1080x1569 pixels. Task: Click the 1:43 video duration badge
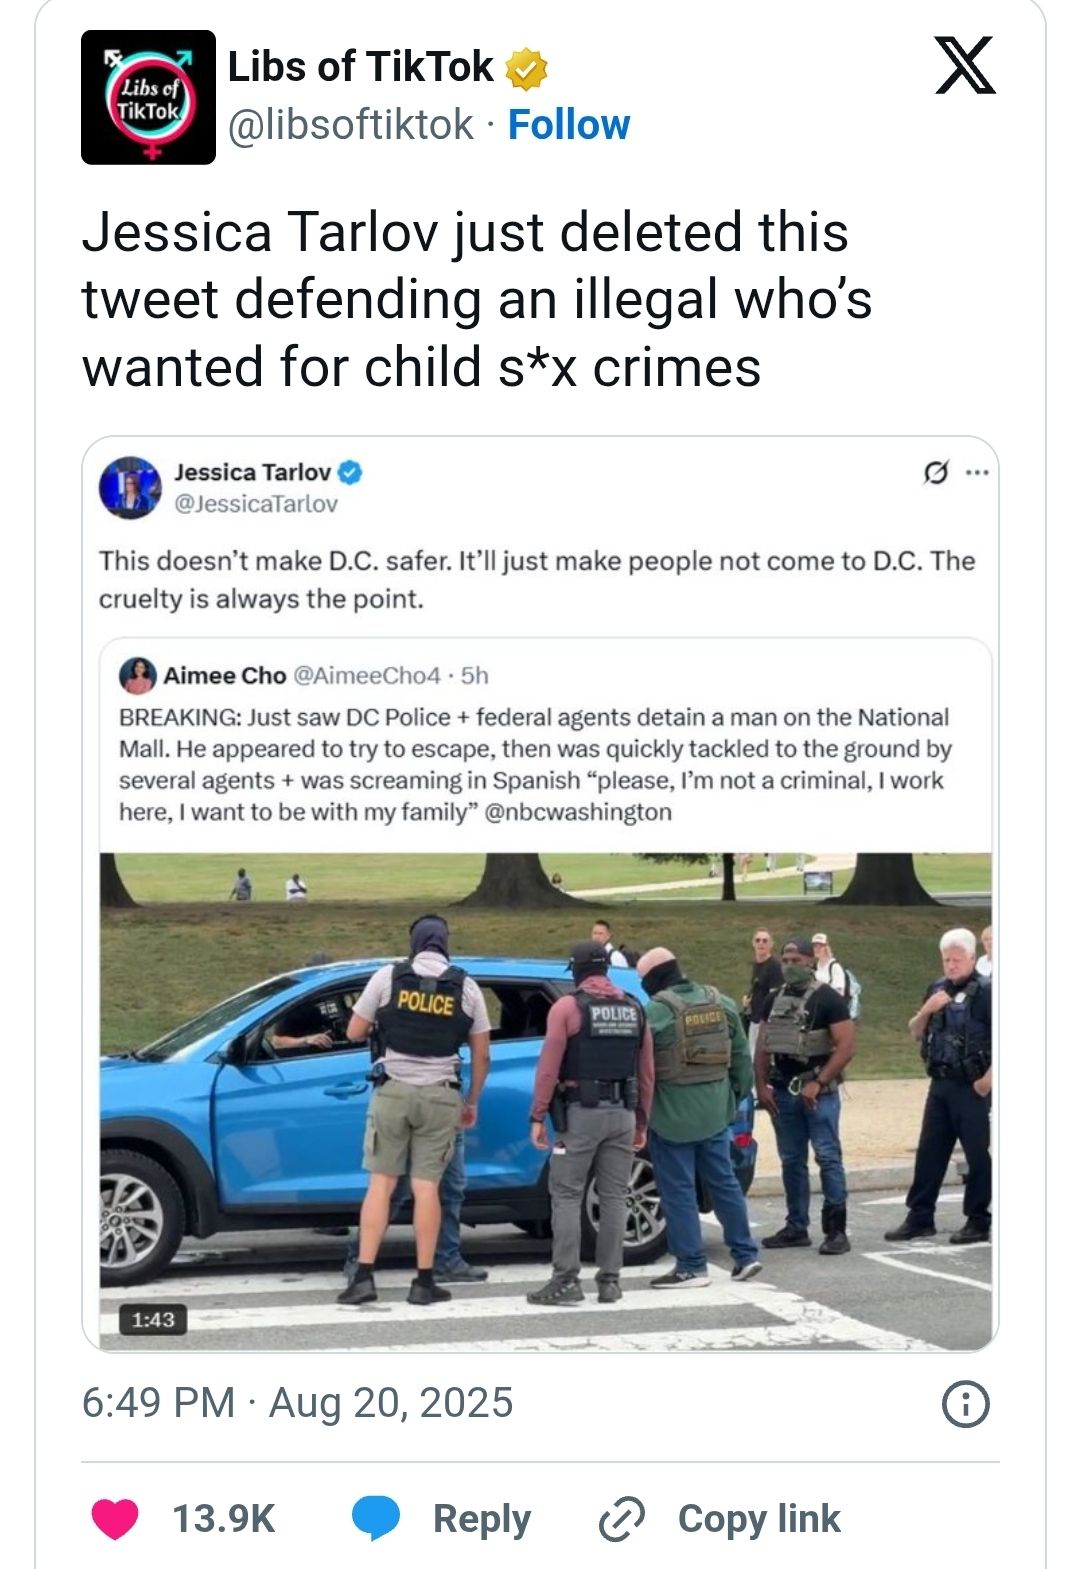(153, 1320)
